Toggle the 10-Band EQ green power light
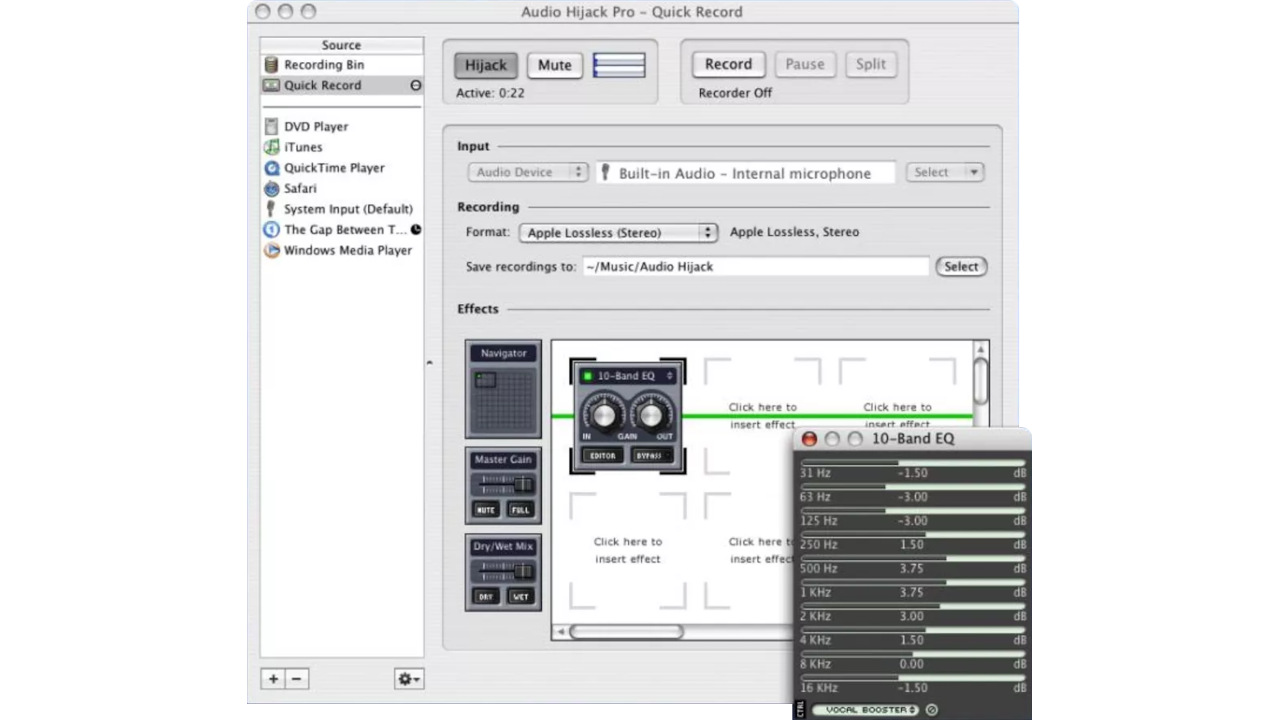Image resolution: width=1280 pixels, height=720 pixels. point(587,376)
